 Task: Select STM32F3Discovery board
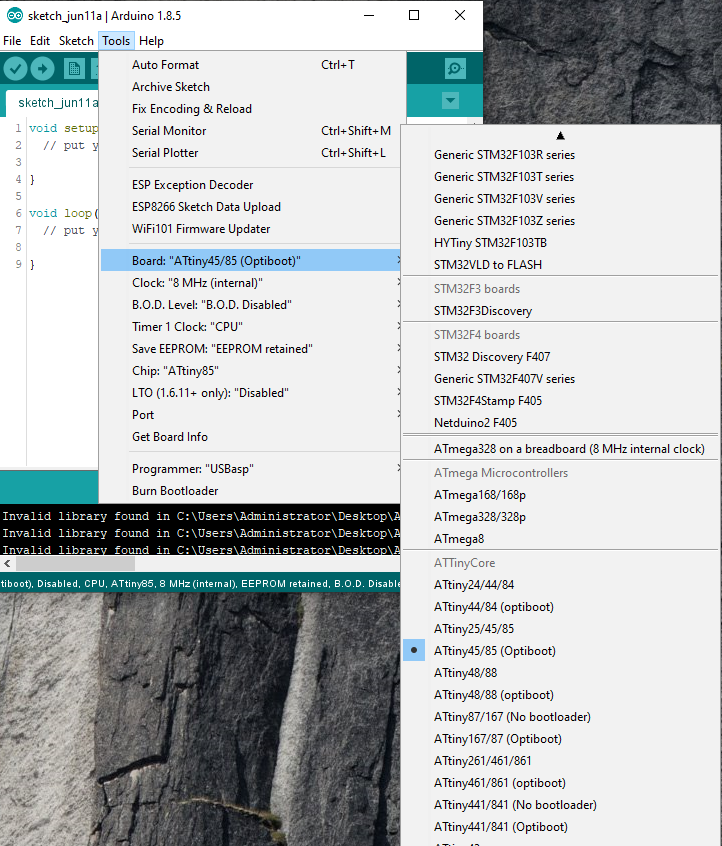click(561, 311)
